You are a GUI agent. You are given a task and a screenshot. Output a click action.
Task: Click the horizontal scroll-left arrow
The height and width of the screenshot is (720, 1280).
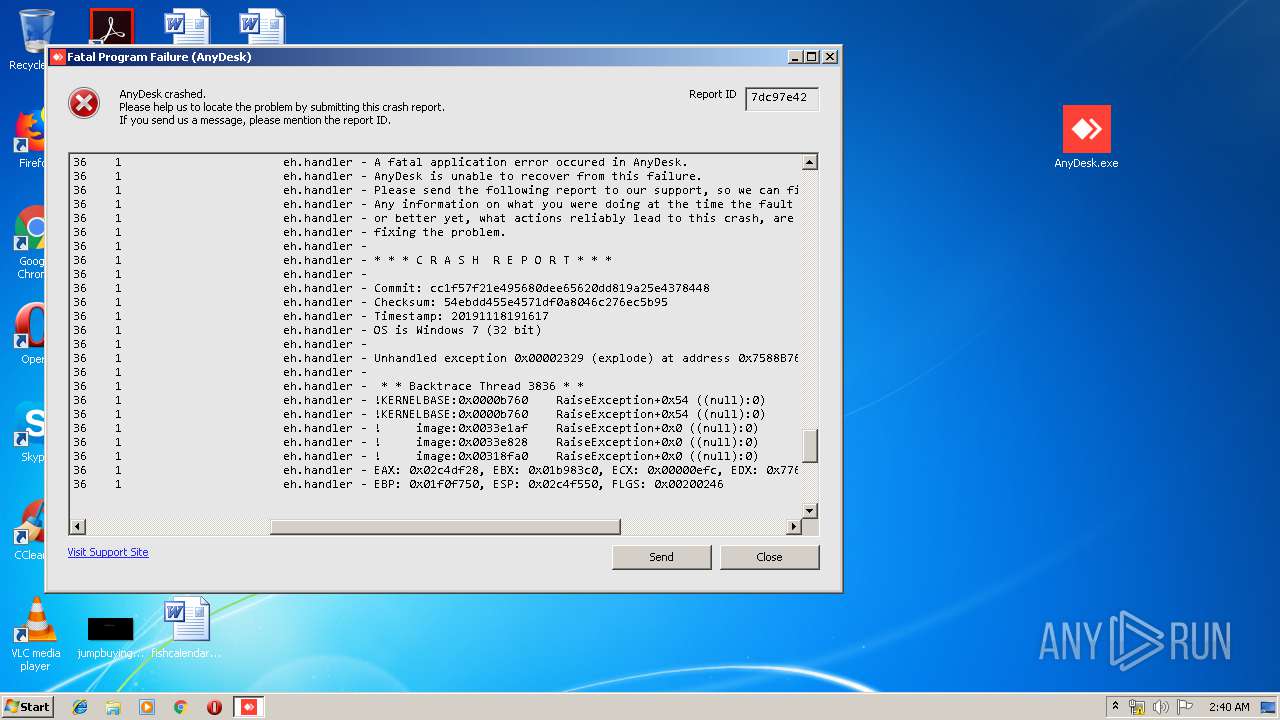(77, 527)
